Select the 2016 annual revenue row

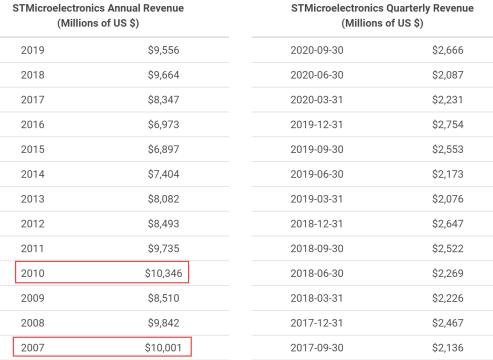114,124
